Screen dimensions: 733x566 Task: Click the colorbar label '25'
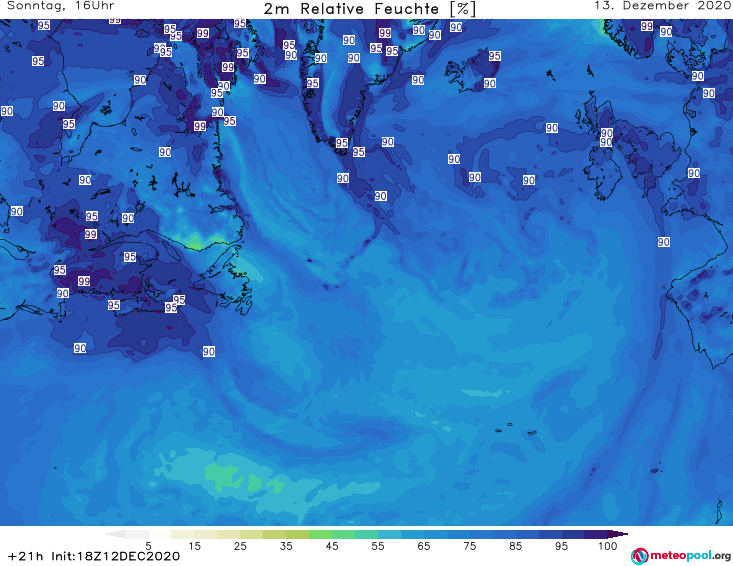click(240, 546)
